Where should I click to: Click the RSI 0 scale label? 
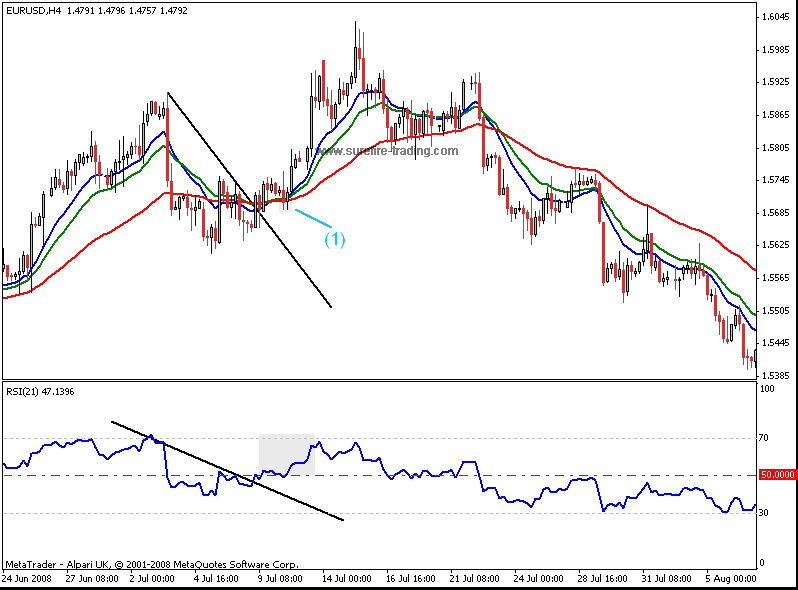point(761,563)
